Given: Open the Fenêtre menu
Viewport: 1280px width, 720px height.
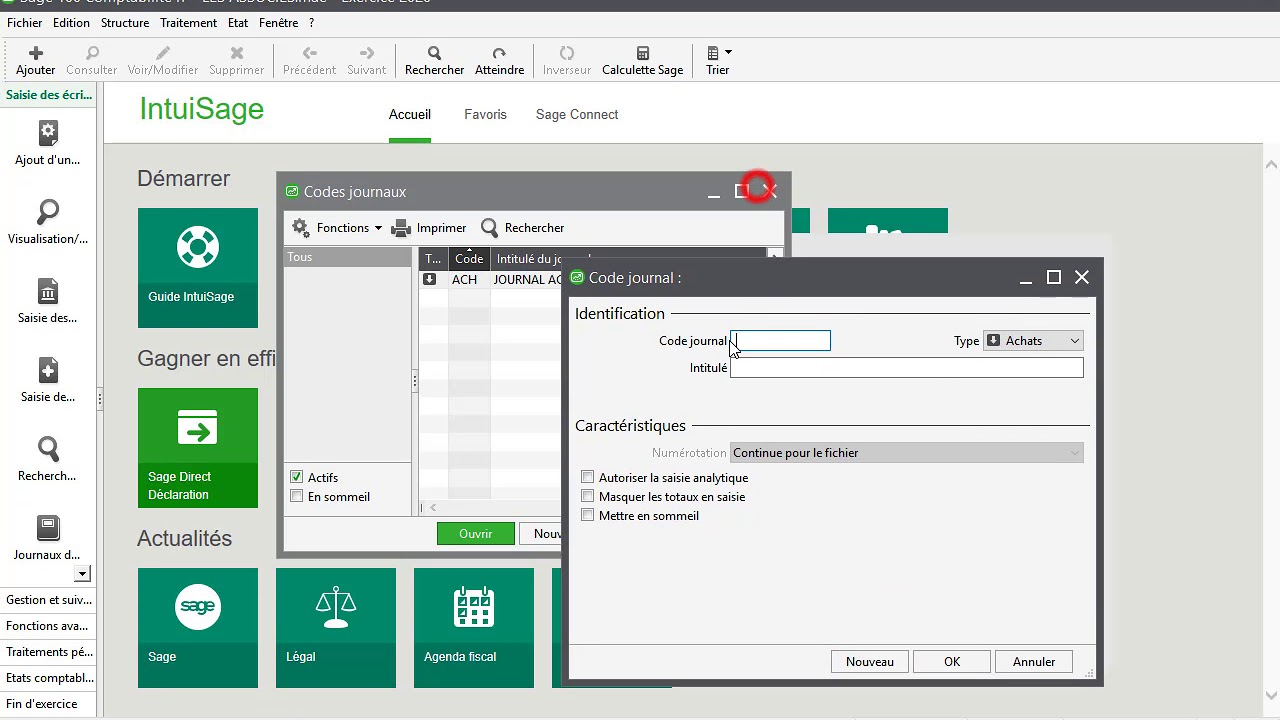Looking at the screenshot, I should [x=278, y=23].
